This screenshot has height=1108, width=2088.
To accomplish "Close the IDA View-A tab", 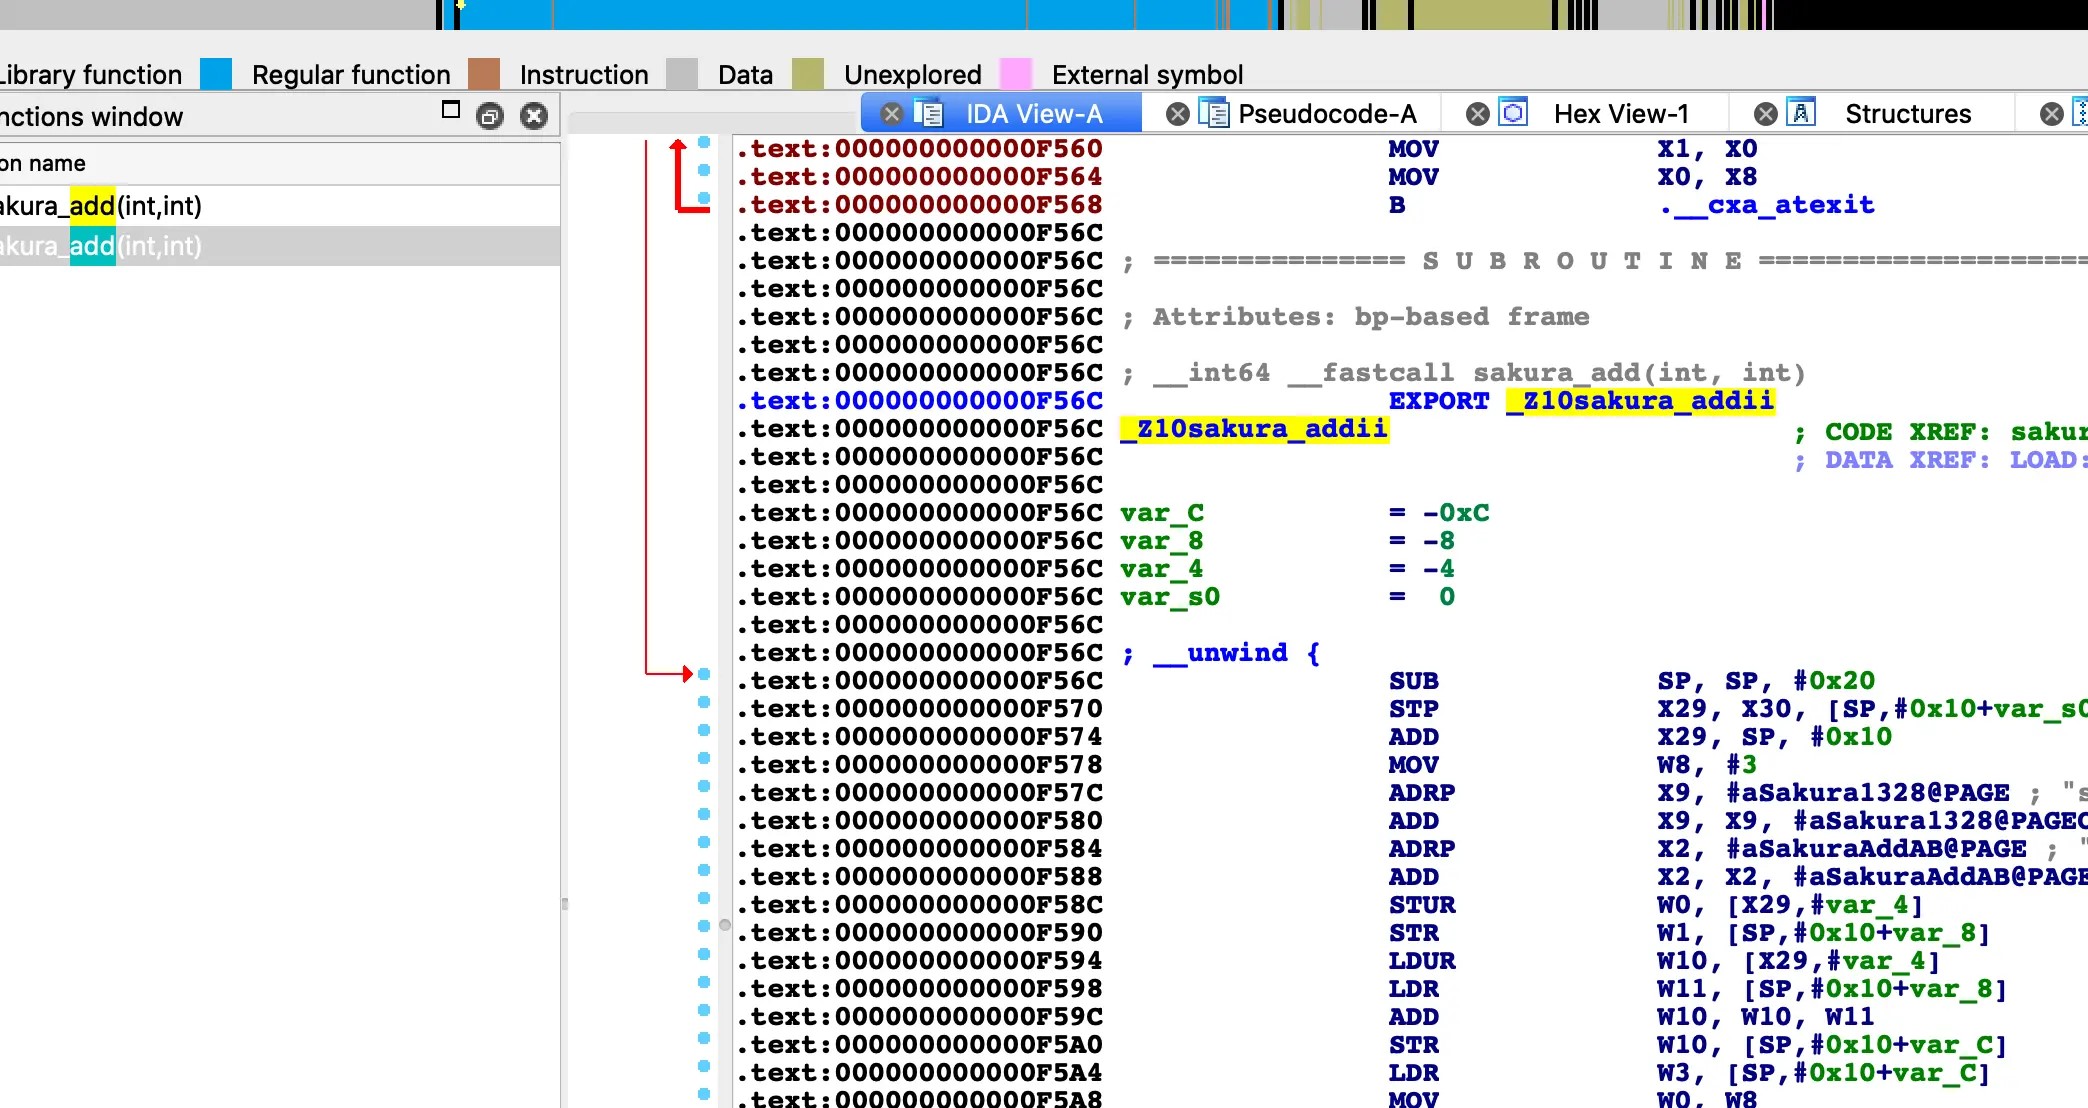I will (891, 114).
